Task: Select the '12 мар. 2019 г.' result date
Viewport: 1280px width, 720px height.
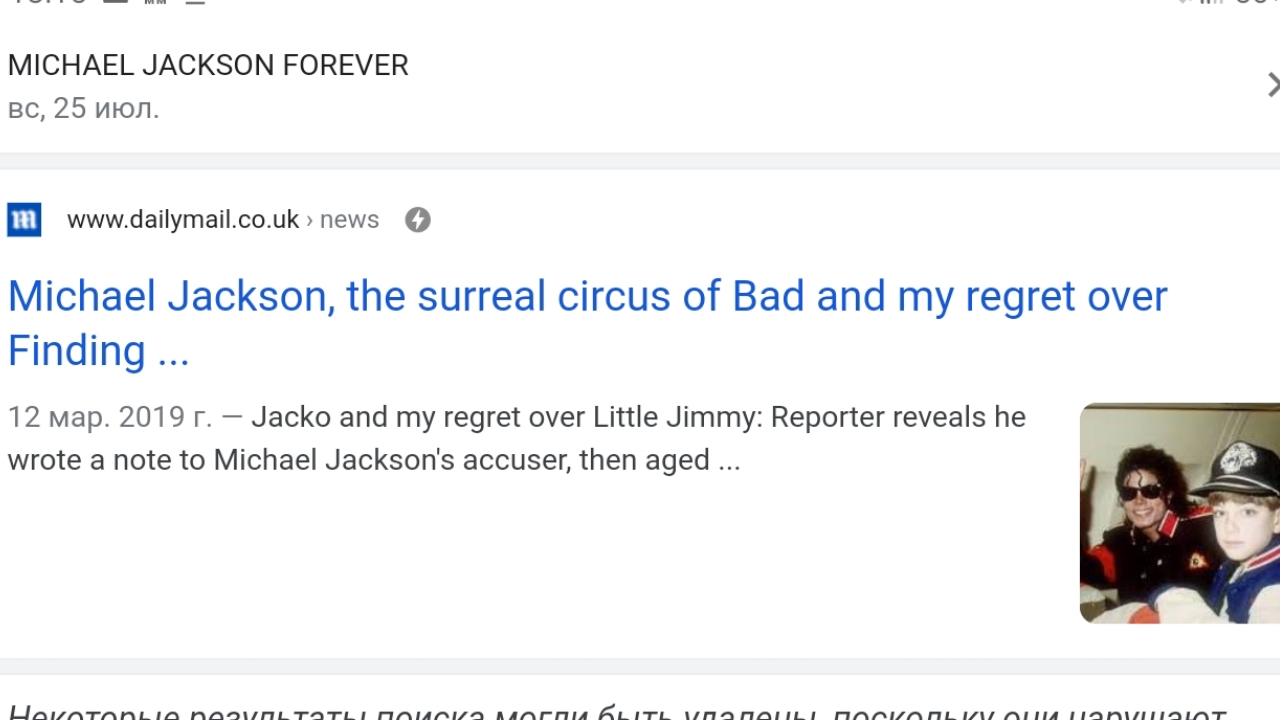Action: (x=110, y=417)
